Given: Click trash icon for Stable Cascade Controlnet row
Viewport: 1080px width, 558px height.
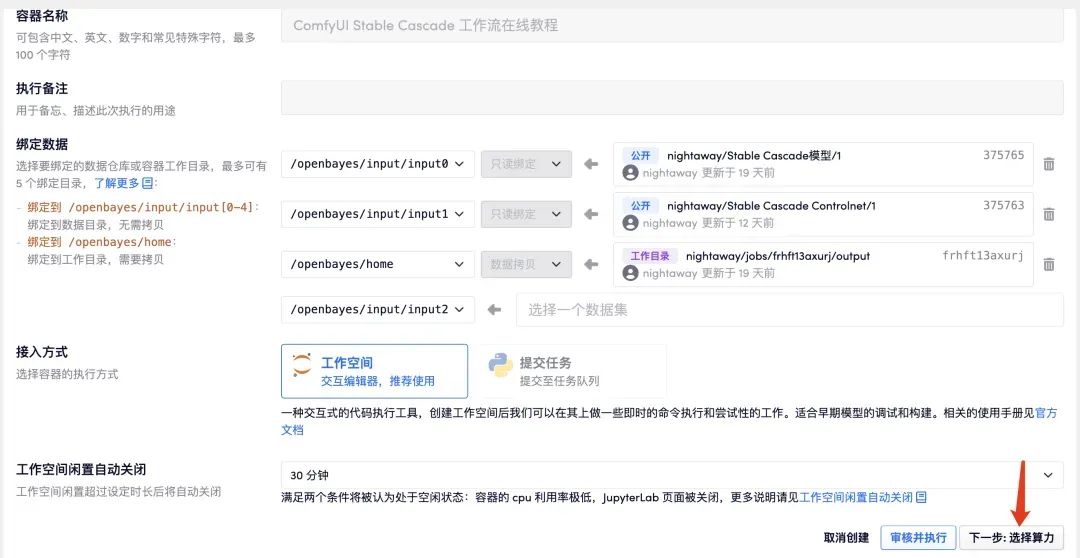Looking at the screenshot, I should tap(1048, 214).
